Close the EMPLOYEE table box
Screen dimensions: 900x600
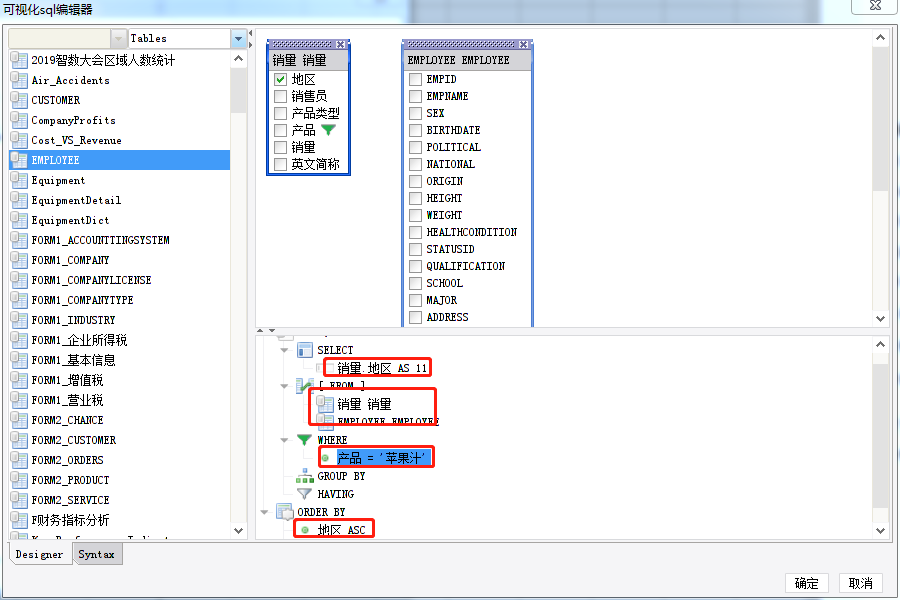pos(523,44)
